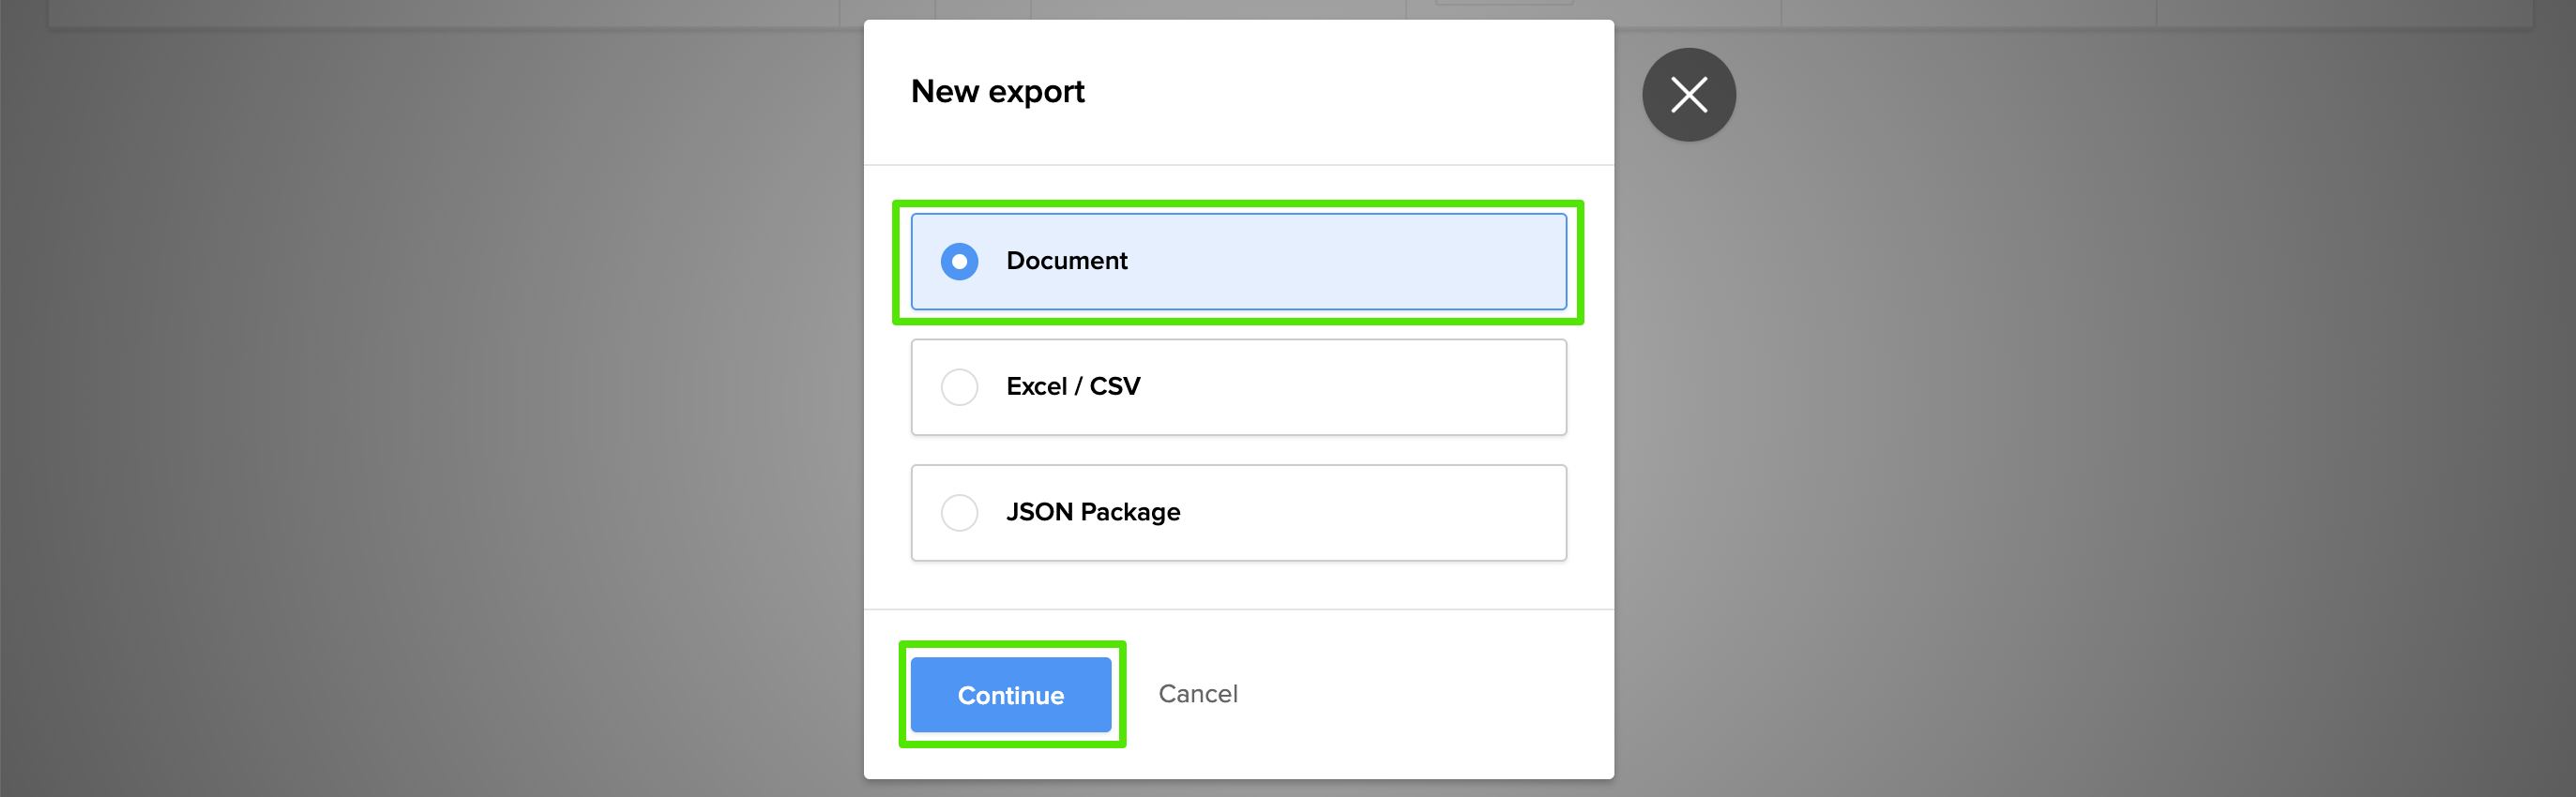Viewport: 2576px width, 797px height.
Task: Click empty area of the Excel / CSV card
Action: (x=1380, y=387)
